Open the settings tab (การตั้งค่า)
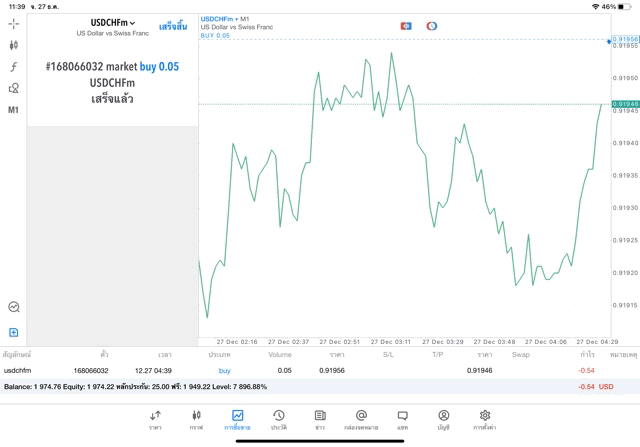 485,419
